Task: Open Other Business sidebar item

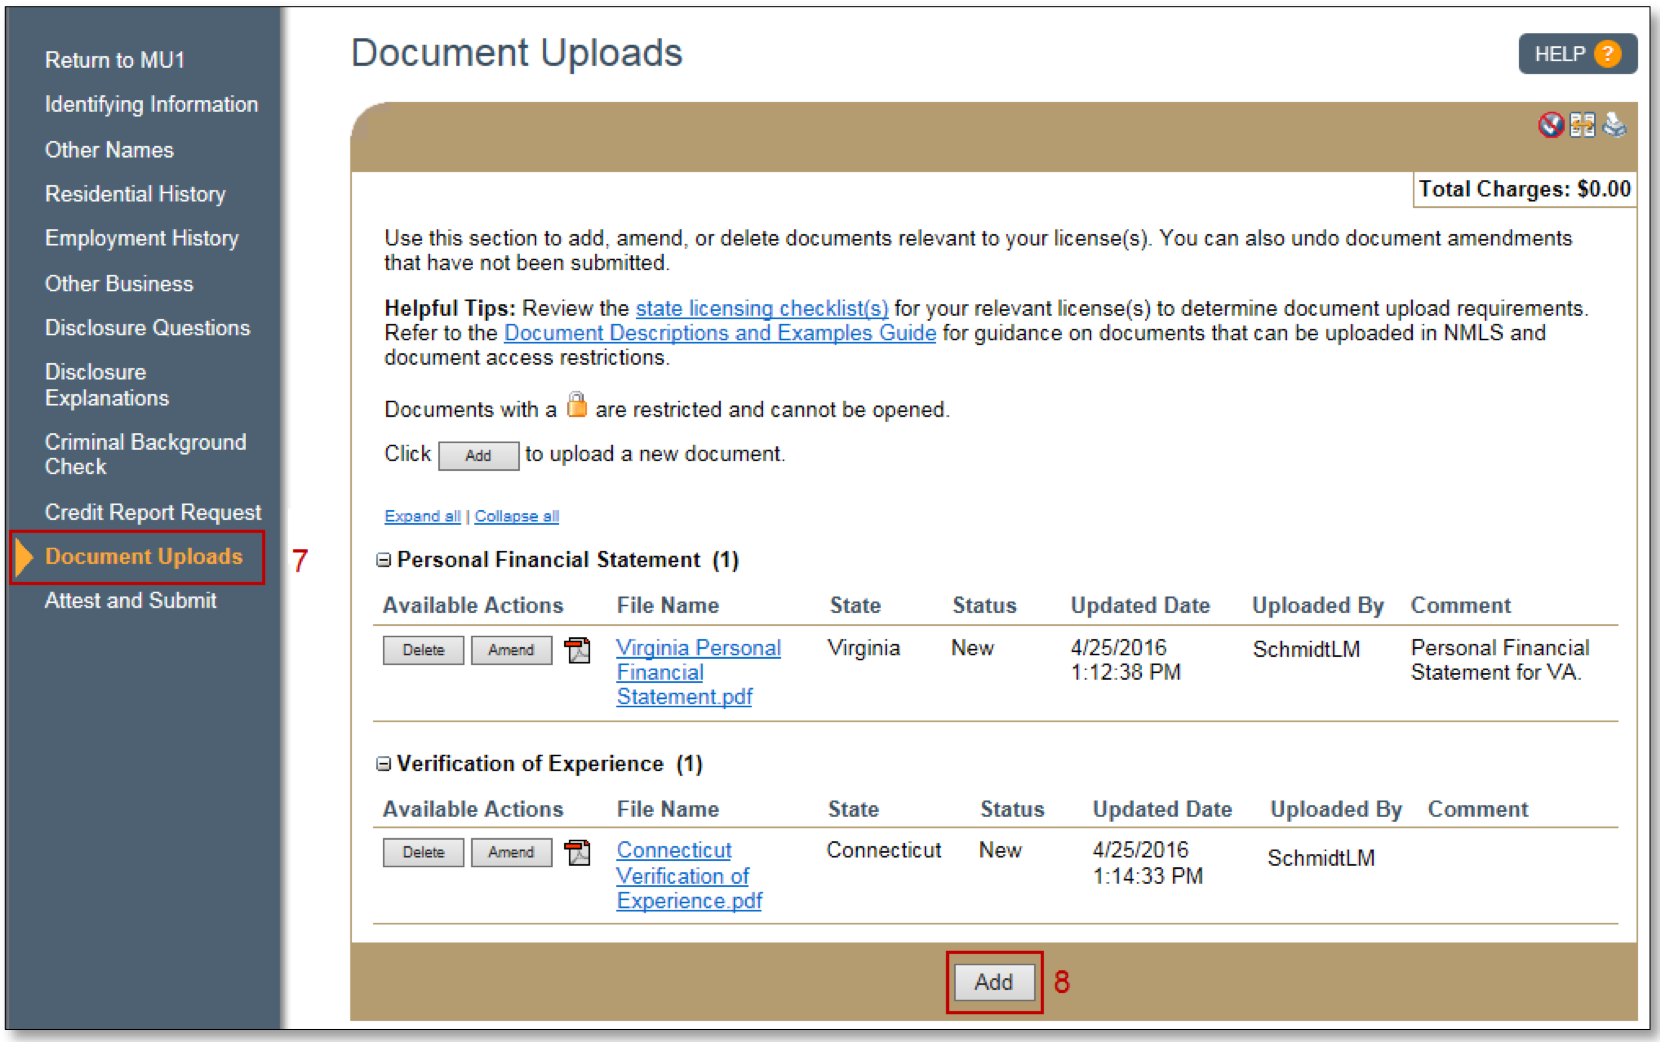Action: pyautogui.click(x=119, y=284)
